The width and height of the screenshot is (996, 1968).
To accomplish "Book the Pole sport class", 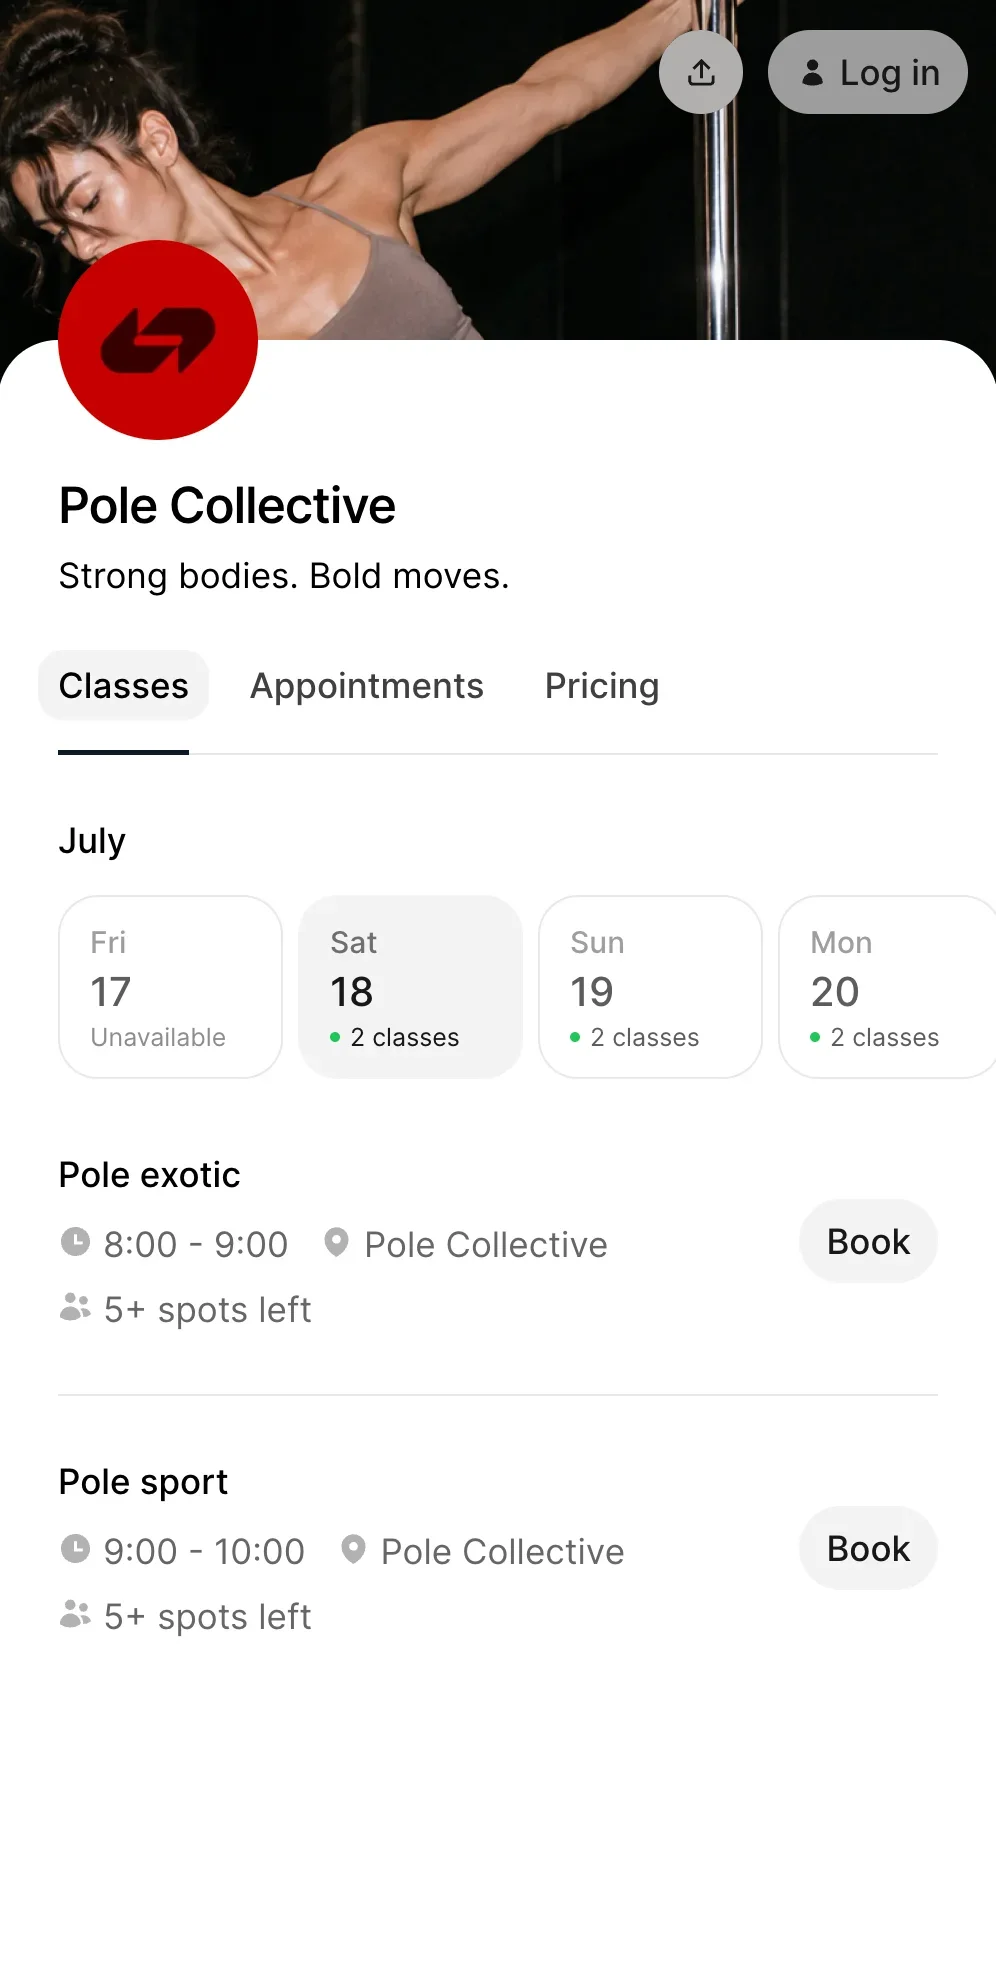I will (868, 1548).
